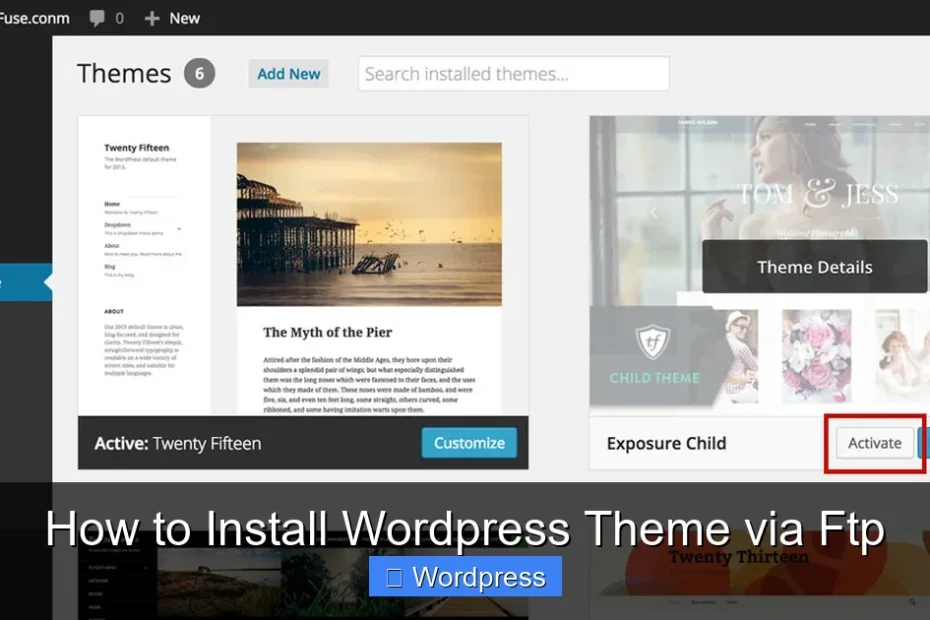Screen dimensions: 930x620
Task: Click the themes count badge 6
Action: [x=199, y=74]
